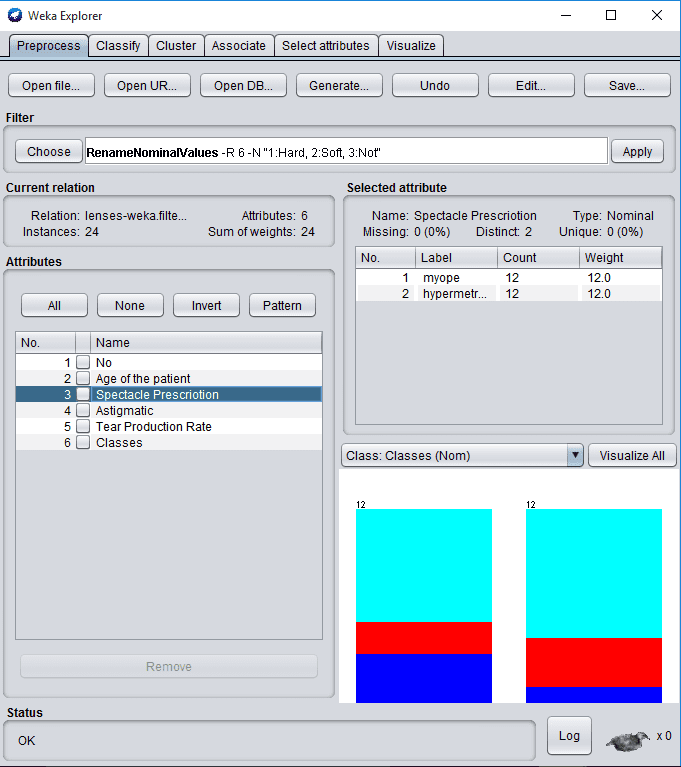The width and height of the screenshot is (681, 767).
Task: Tick the checkbox for attribute No
Action: 83,362
